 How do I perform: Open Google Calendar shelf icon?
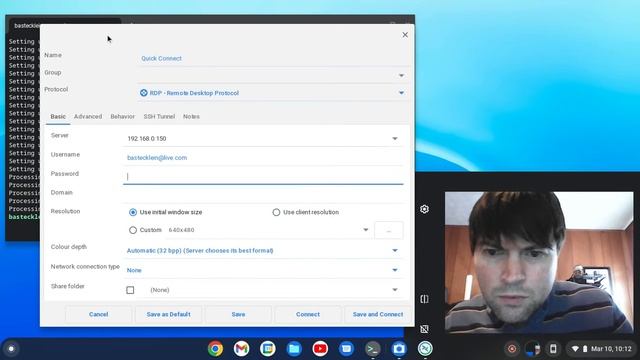(x=268, y=349)
